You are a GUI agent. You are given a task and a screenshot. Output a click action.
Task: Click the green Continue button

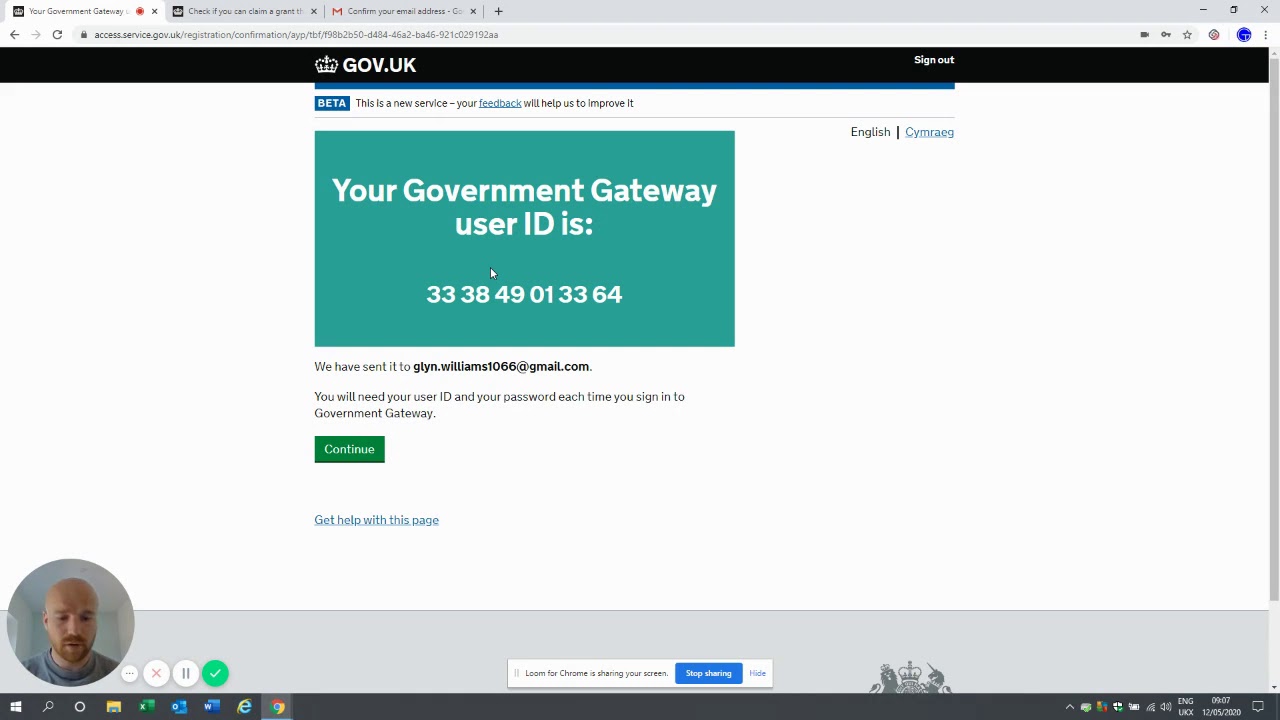(x=349, y=449)
